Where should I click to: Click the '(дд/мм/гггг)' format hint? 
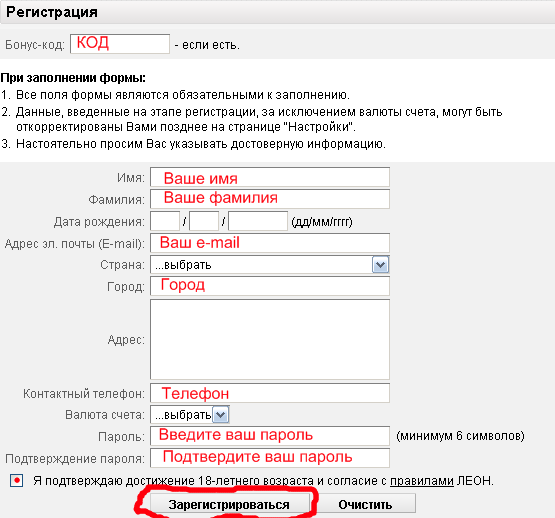pos(322,222)
